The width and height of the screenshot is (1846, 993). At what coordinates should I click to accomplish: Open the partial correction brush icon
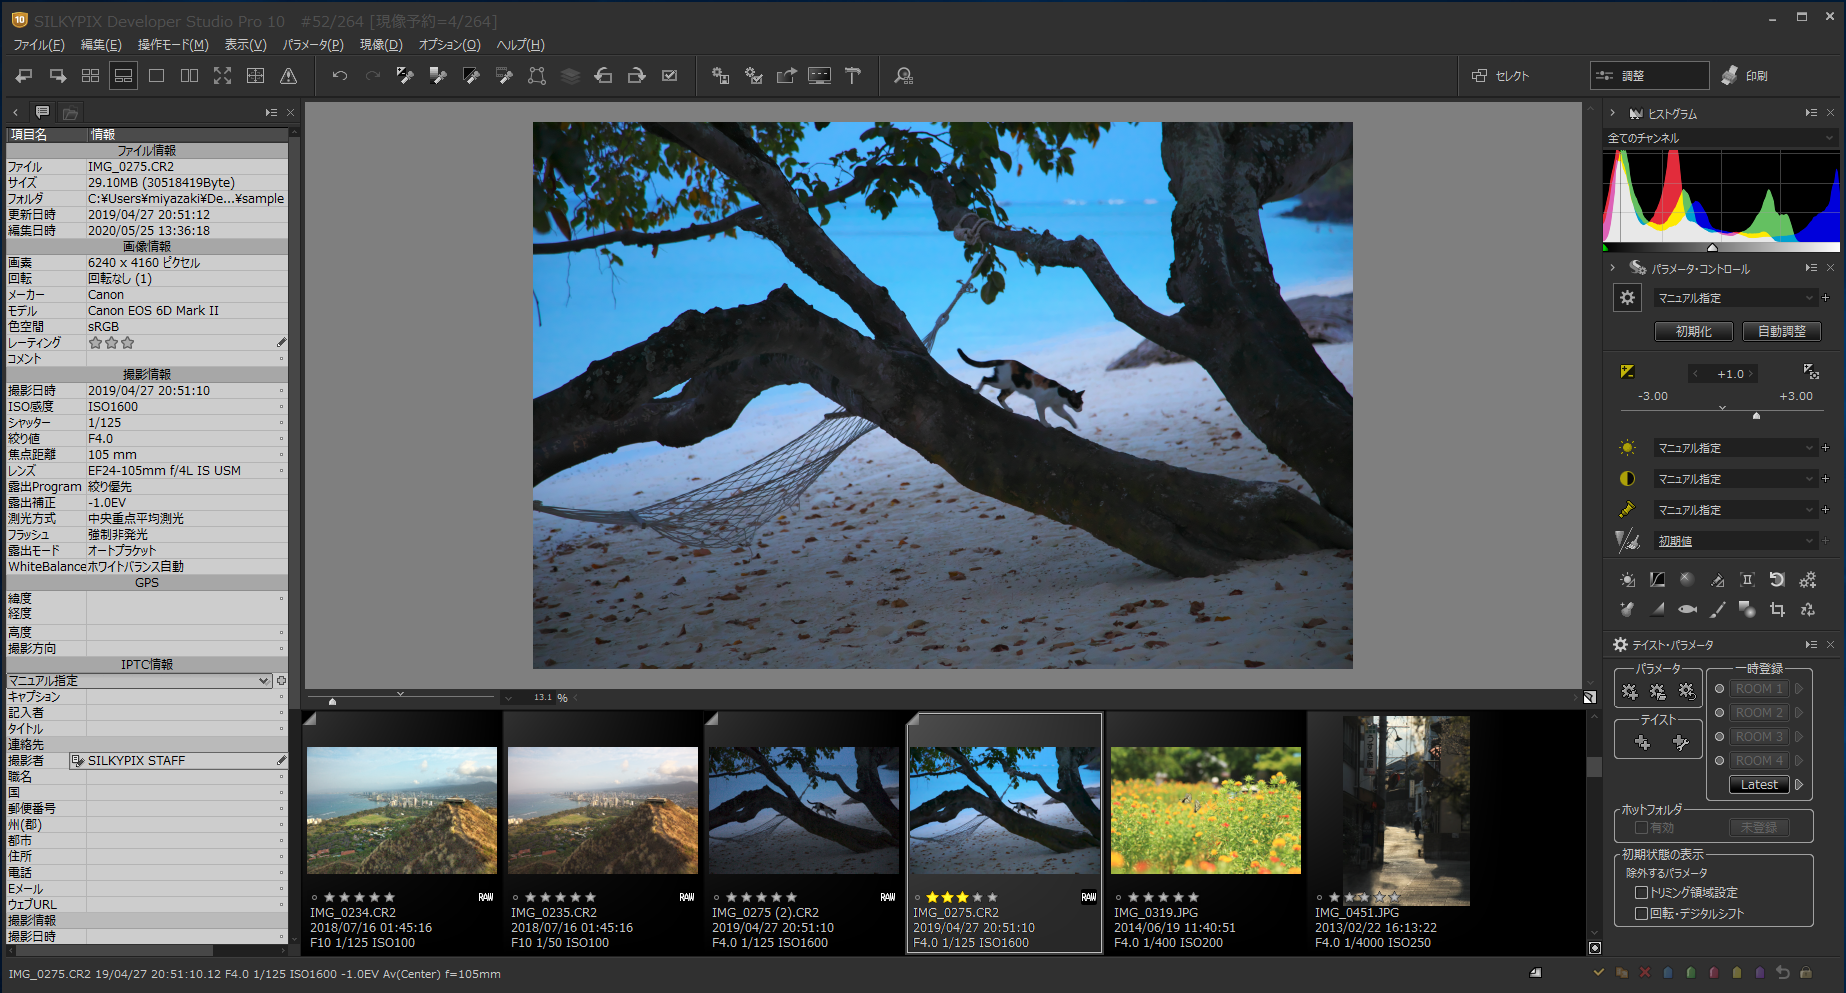pos(1717,609)
